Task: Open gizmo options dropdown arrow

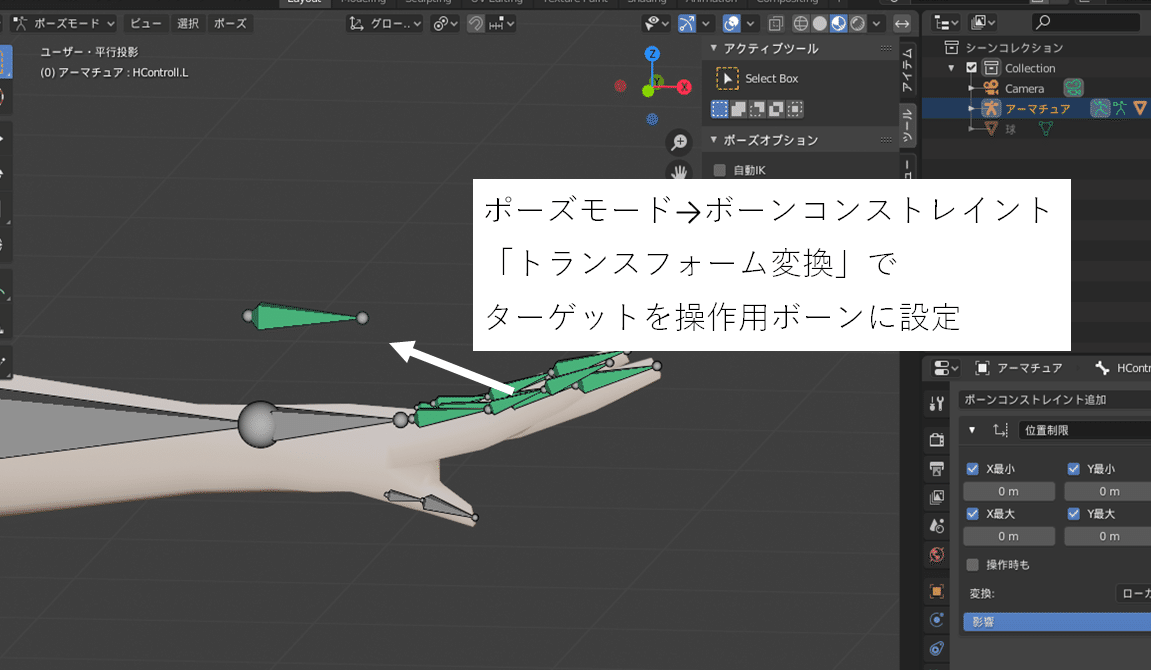Action: pyautogui.click(x=705, y=23)
